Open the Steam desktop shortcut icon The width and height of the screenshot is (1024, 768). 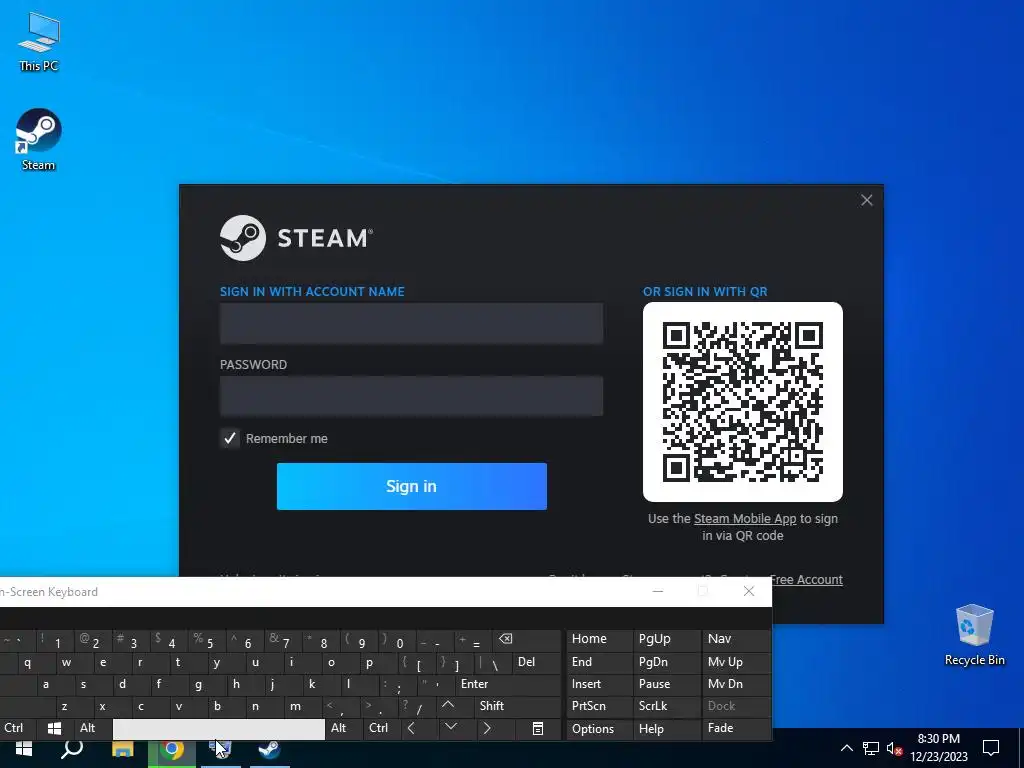pyautogui.click(x=39, y=139)
